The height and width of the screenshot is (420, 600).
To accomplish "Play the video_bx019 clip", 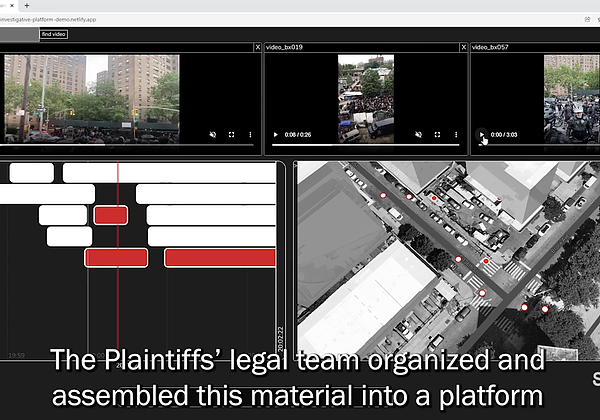I will [x=276, y=134].
